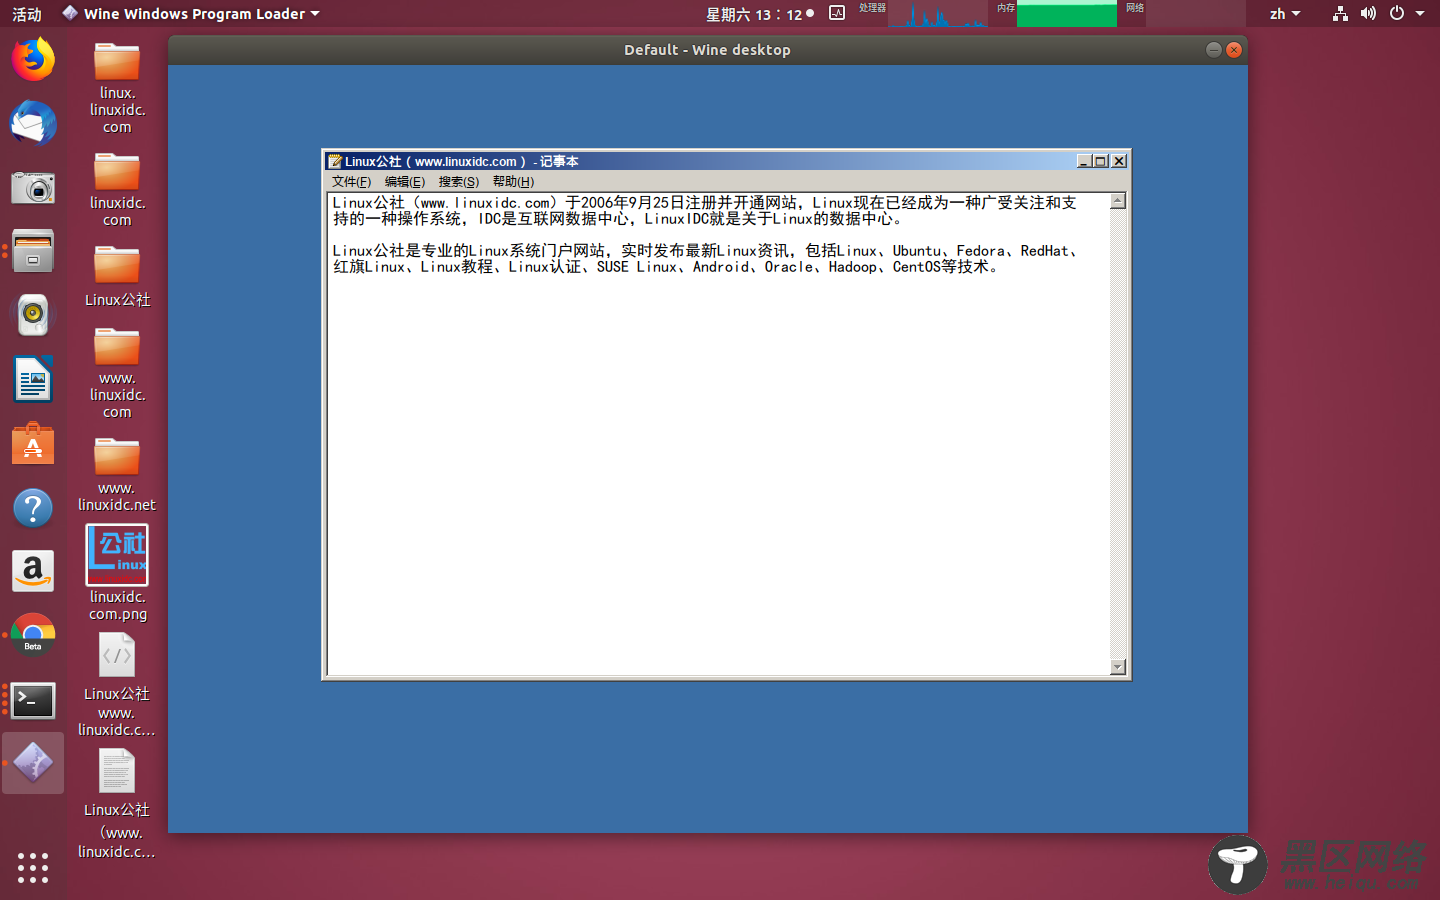Screen dimensions: 1440x900
Task: Click the system monitor indicator icon in top bar
Action: [837, 13]
